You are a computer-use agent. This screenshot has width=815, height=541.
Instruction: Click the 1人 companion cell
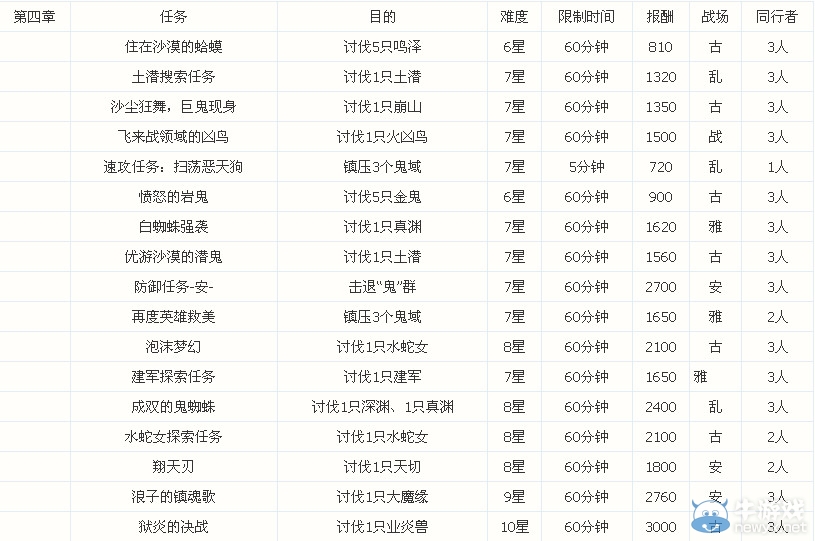[778, 167]
